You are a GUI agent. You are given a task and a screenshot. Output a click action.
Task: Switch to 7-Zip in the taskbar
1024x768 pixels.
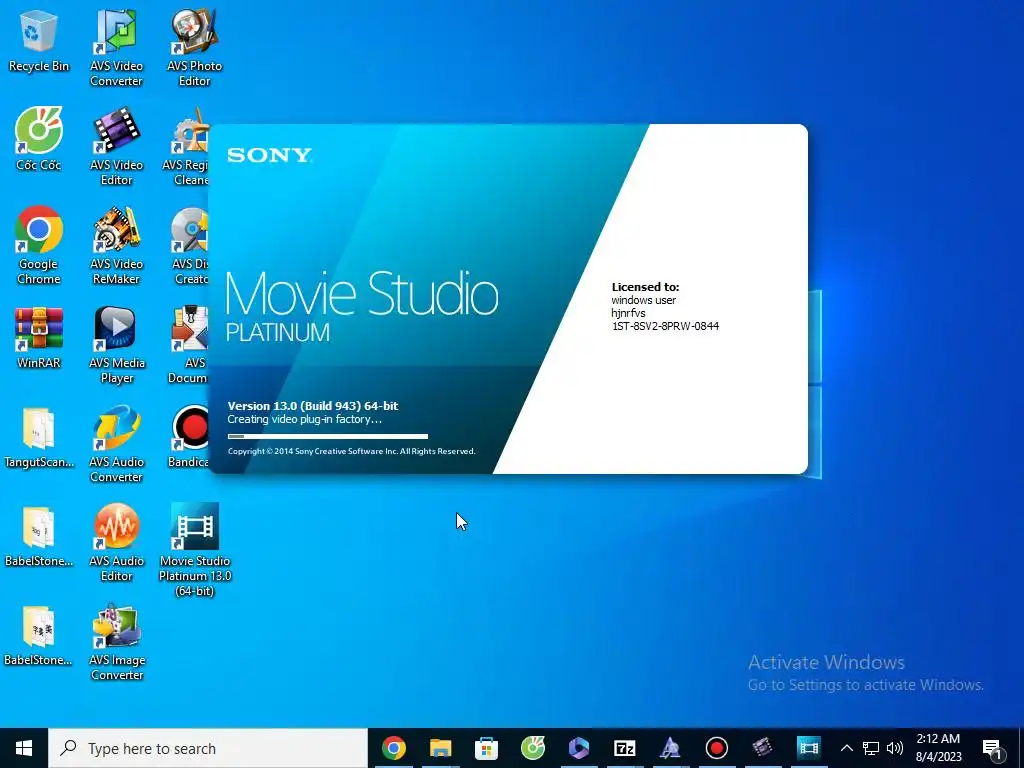click(x=624, y=748)
